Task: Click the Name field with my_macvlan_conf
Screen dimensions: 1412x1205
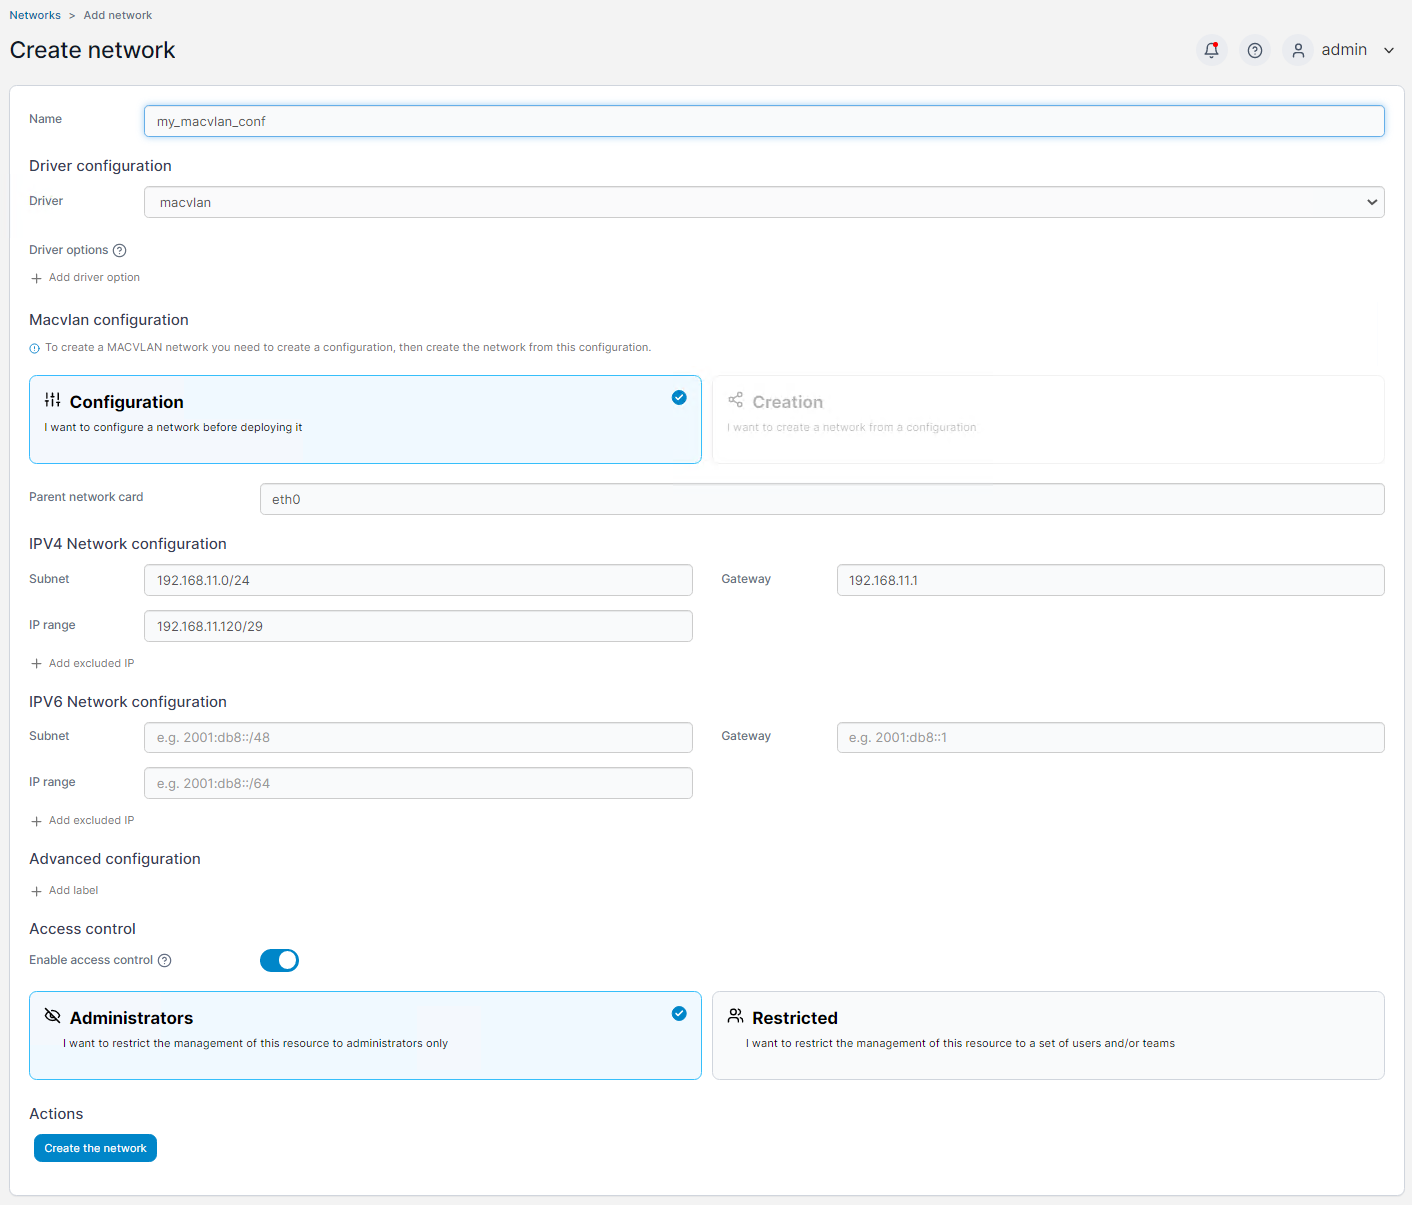Action: point(764,121)
